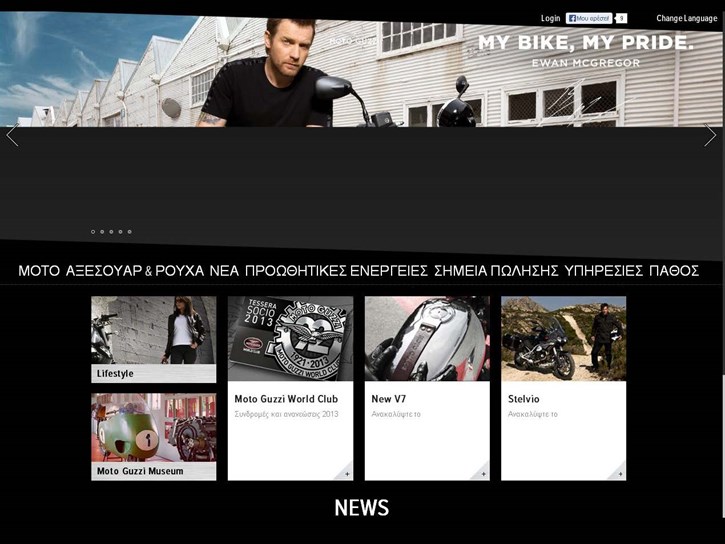Viewport: 725px width, 544px height.
Task: Click Change Language
Action: (x=687, y=18)
